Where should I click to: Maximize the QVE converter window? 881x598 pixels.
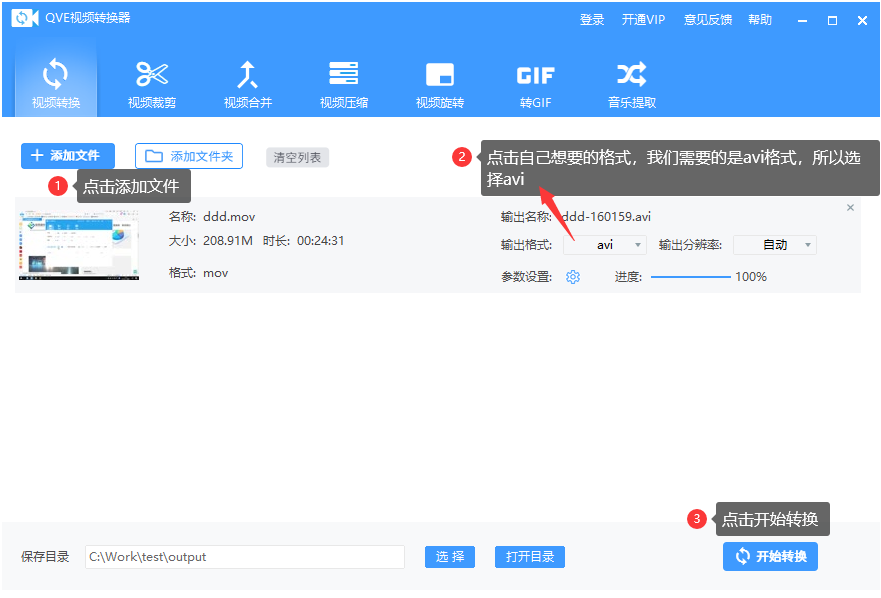point(833,21)
